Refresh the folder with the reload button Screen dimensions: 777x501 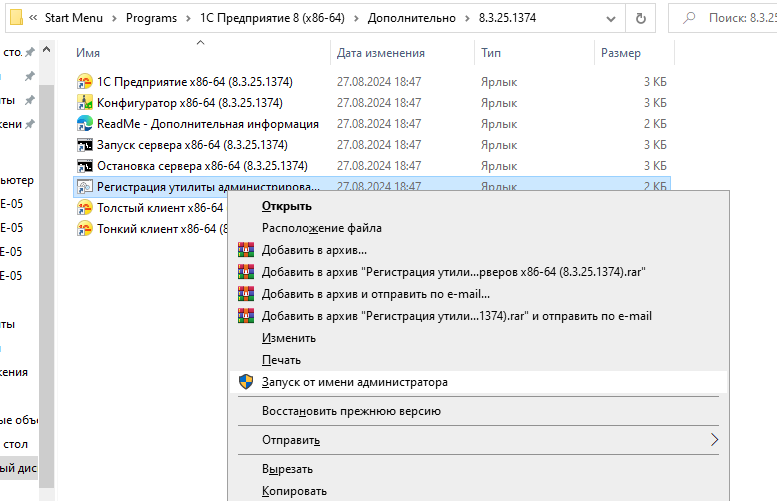click(x=641, y=18)
